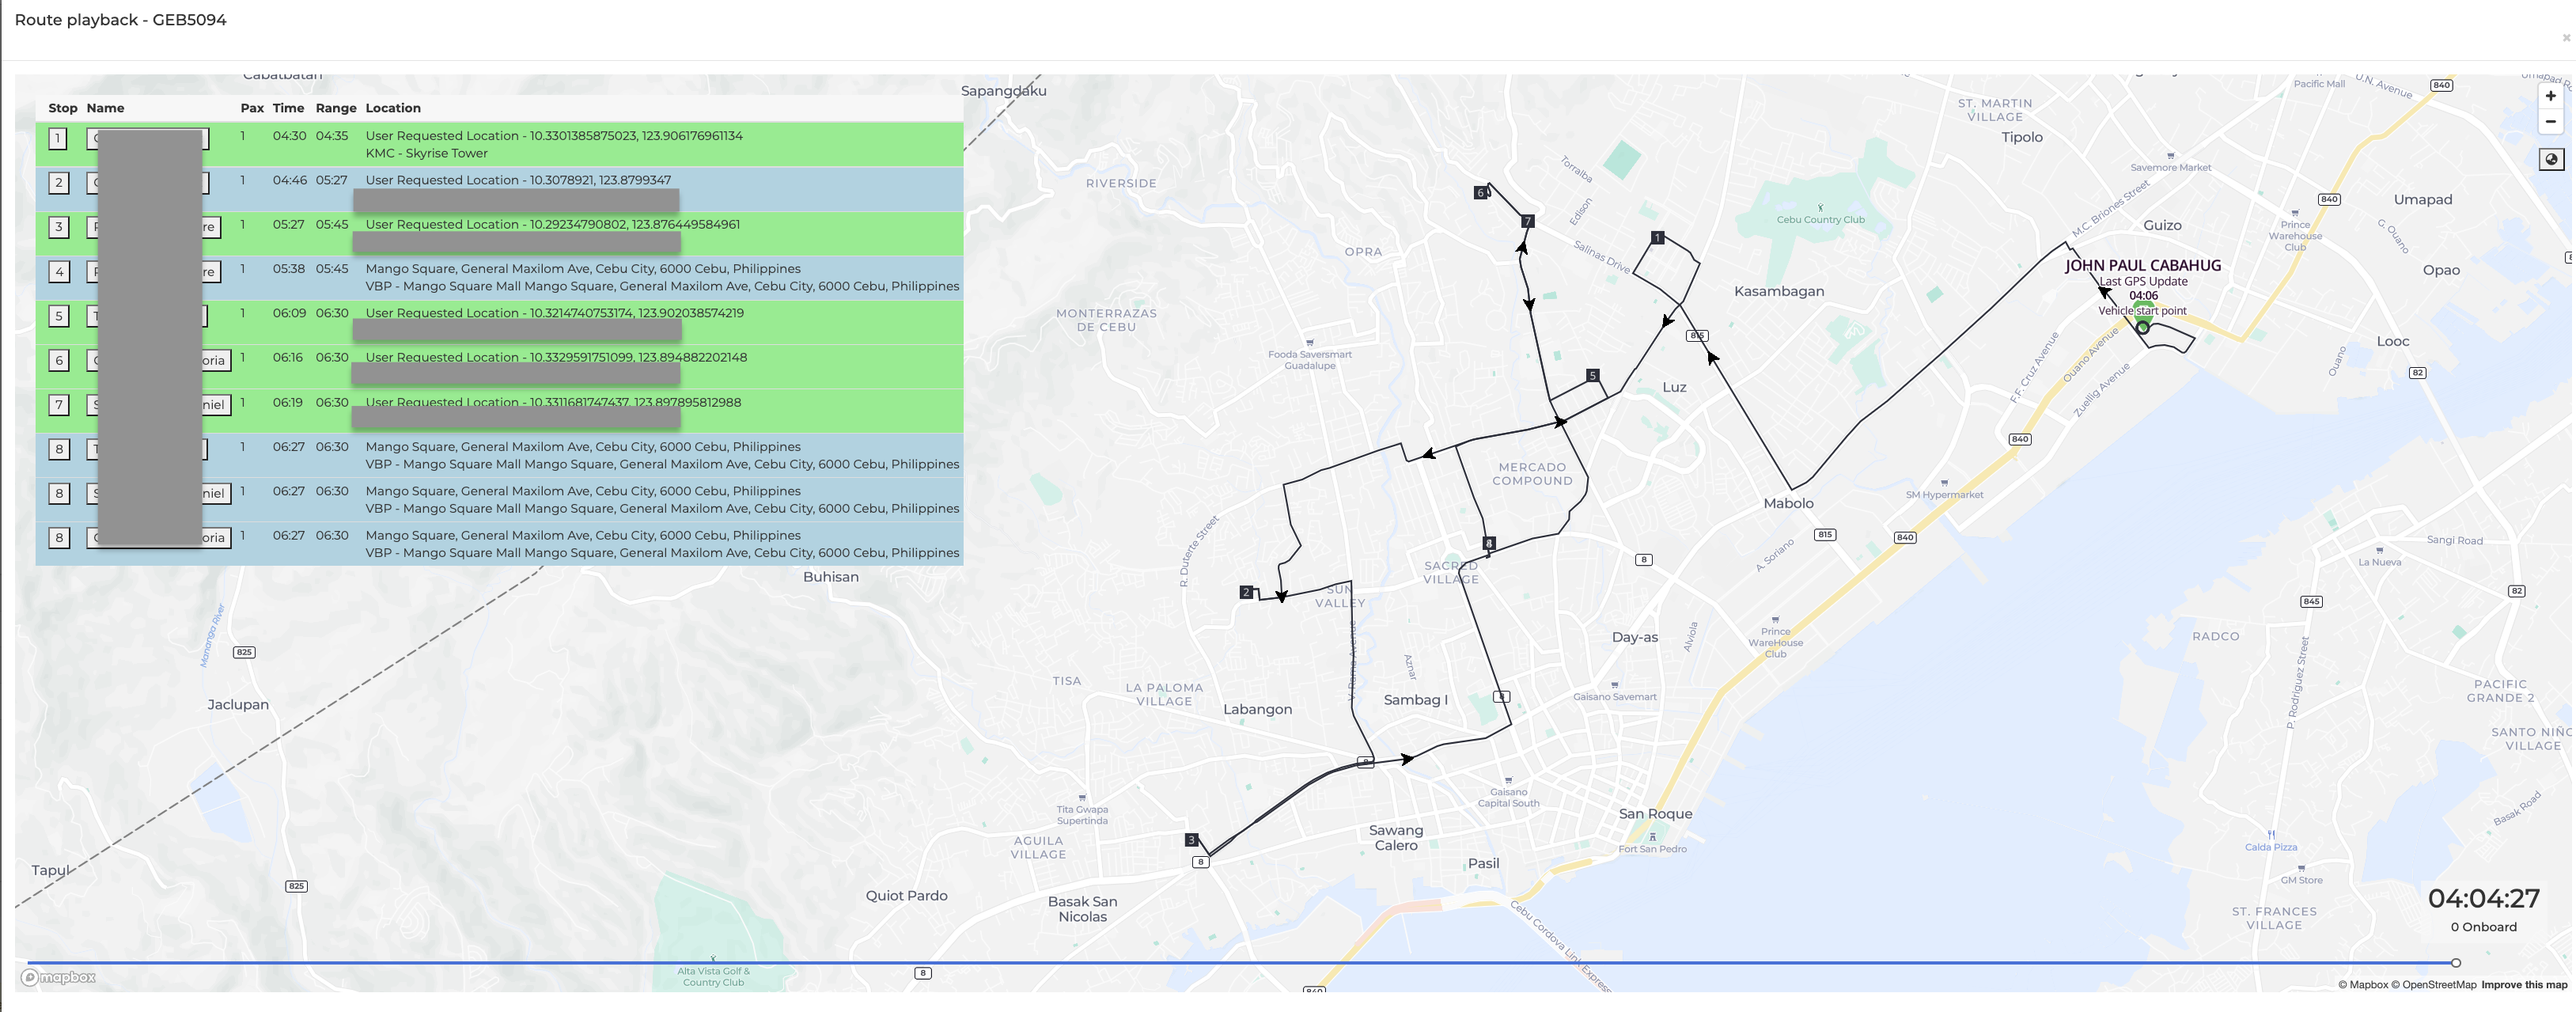Click the Improve this map link
The width and height of the screenshot is (2576, 1012).
coord(2524,985)
